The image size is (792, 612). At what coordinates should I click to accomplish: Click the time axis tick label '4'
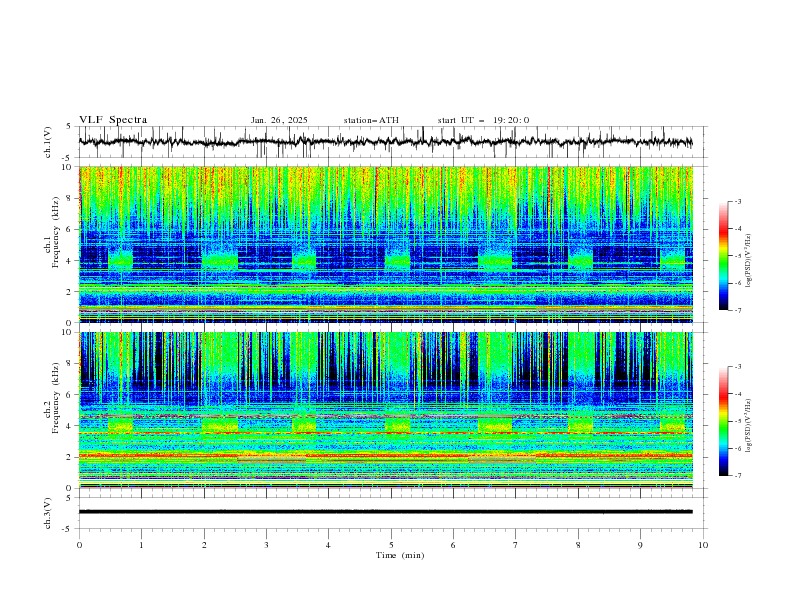328,545
